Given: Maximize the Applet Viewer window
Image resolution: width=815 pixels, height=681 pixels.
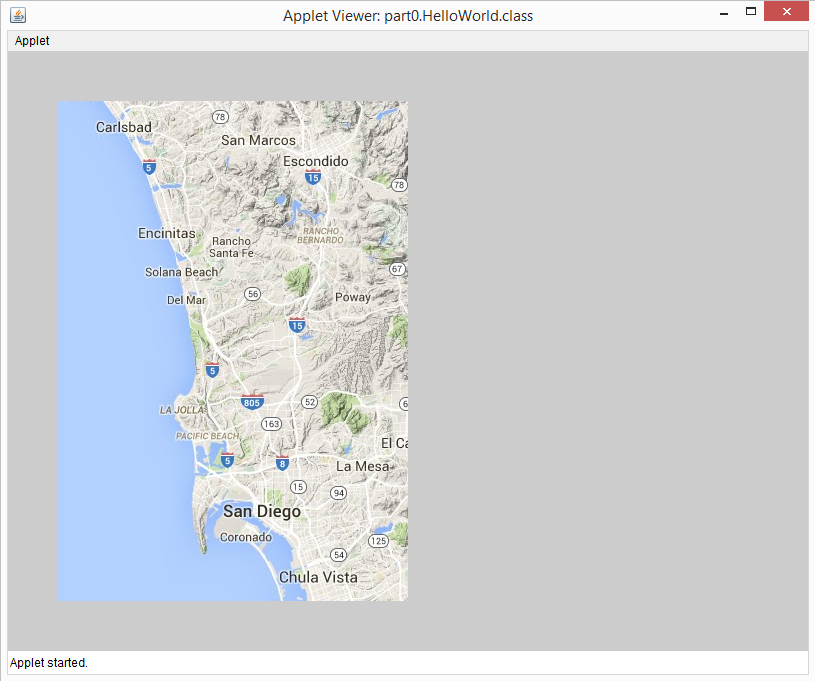Looking at the screenshot, I should click(751, 11).
